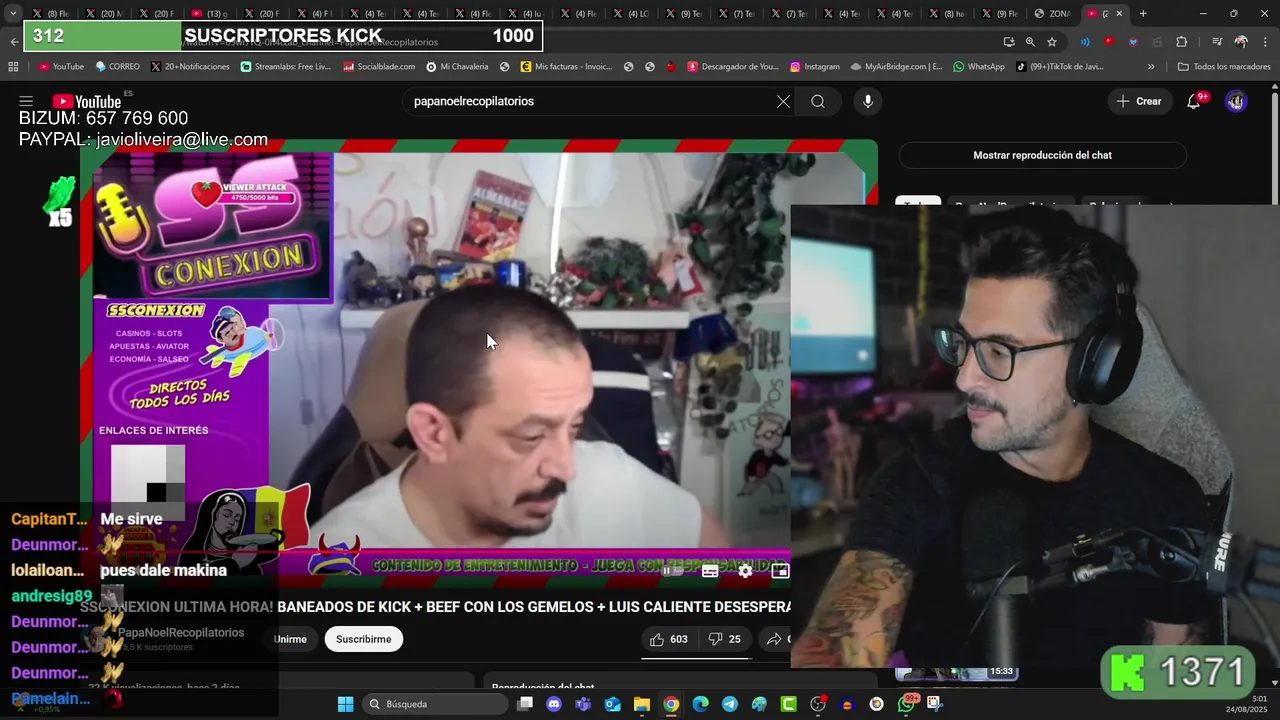The height and width of the screenshot is (720, 1280).
Task: Open the Instagram bookmark
Action: click(815, 67)
